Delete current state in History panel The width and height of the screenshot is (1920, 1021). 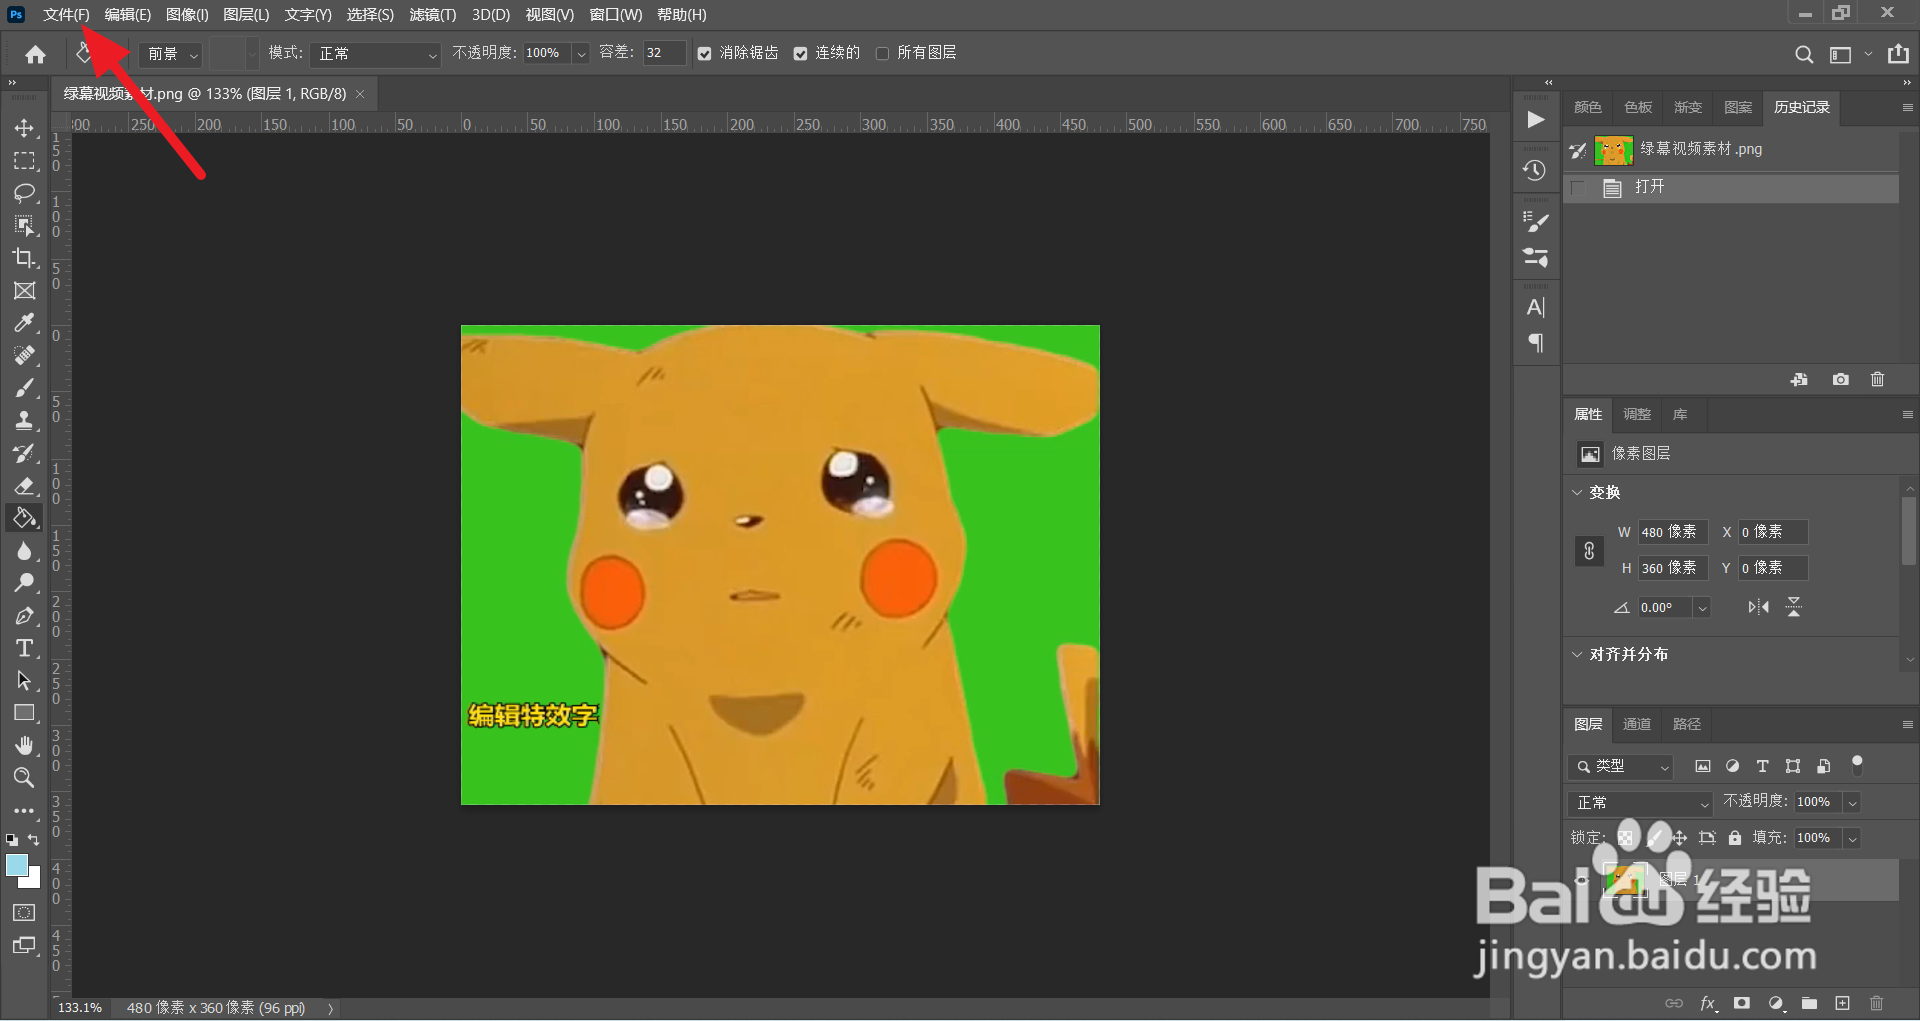click(1877, 380)
